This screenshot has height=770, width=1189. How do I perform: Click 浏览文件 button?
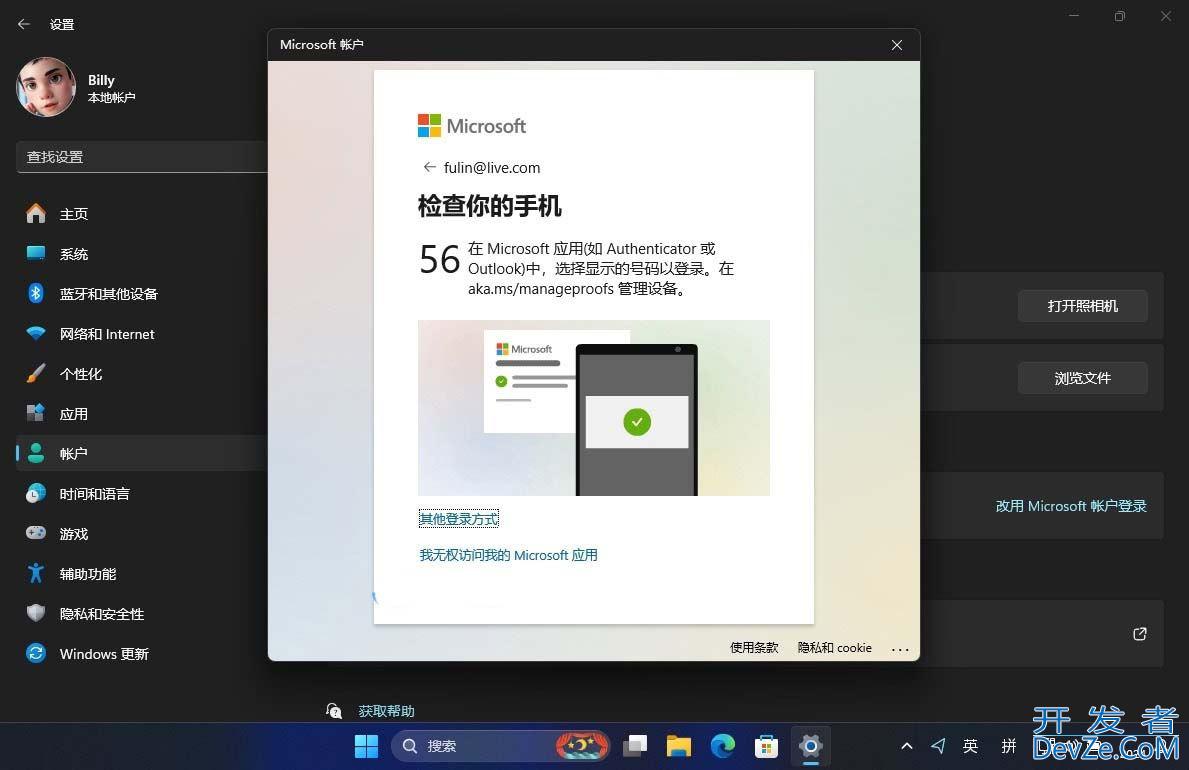[x=1082, y=378]
